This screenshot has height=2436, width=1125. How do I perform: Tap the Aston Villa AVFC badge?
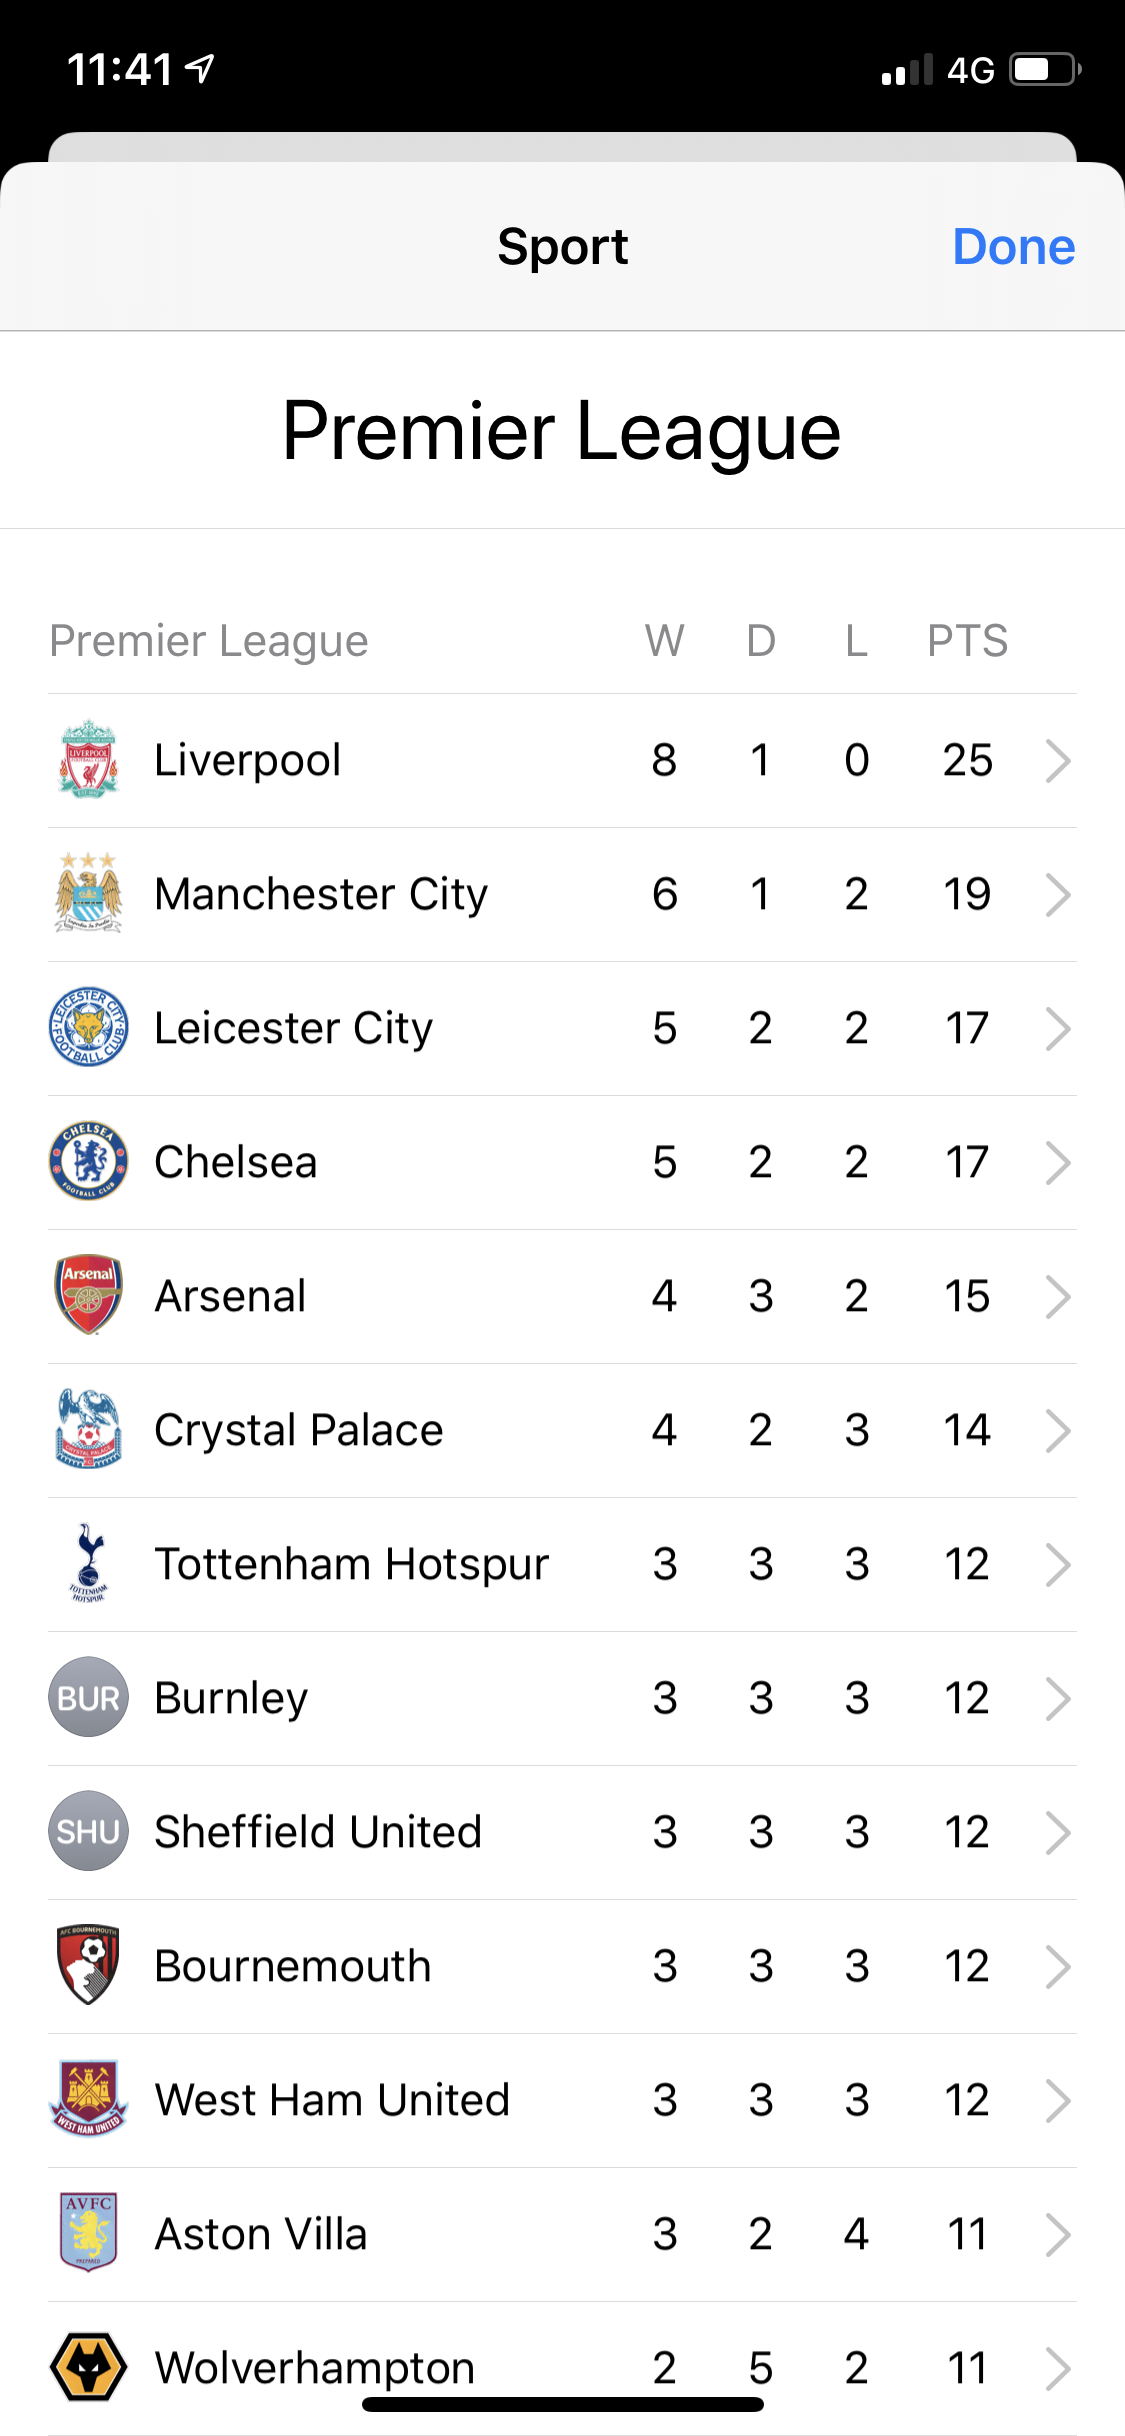point(89,2233)
